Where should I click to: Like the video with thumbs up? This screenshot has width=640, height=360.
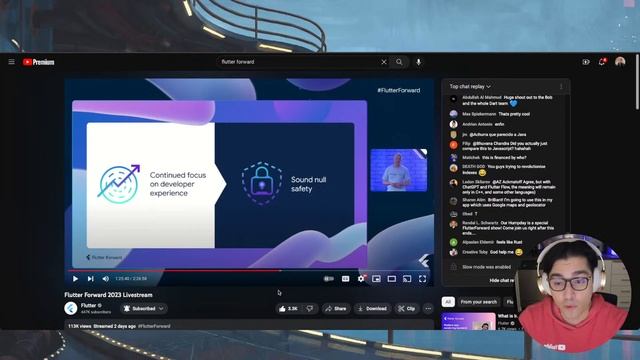click(289, 309)
